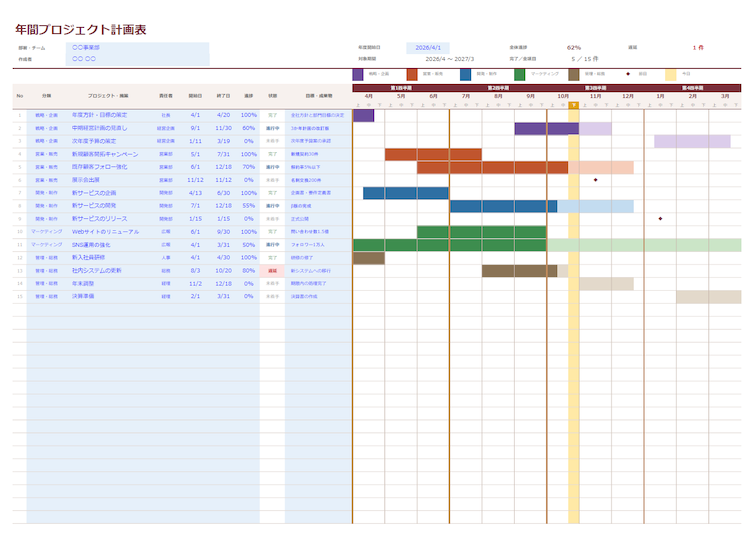Click the 4月 month header
The height and width of the screenshot is (533, 754).
coord(369,96)
